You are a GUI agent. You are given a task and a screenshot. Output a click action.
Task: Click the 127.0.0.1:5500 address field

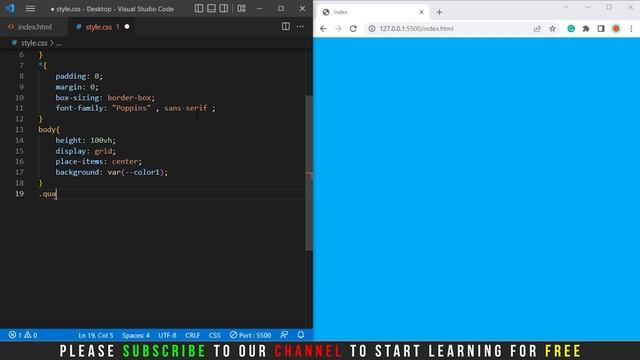click(416, 29)
